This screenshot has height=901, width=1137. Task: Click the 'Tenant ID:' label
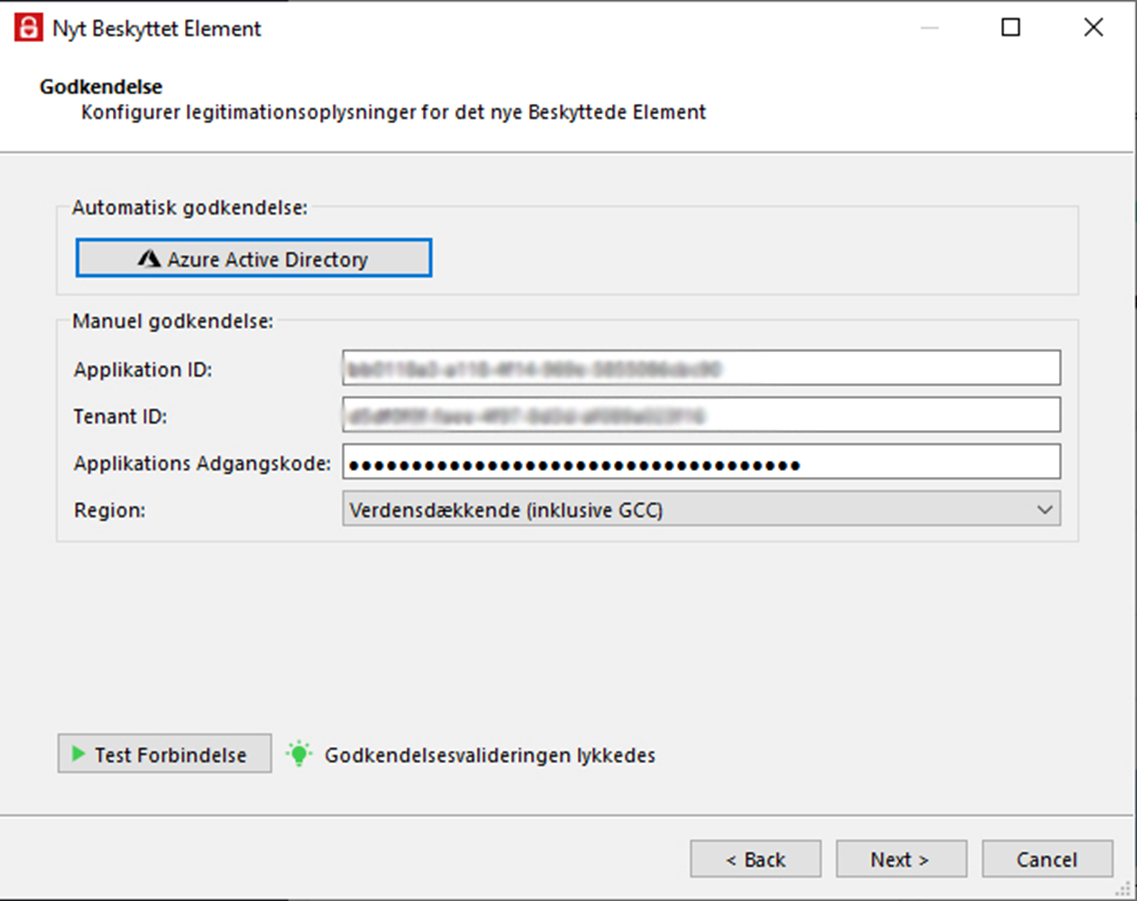pyautogui.click(x=120, y=417)
